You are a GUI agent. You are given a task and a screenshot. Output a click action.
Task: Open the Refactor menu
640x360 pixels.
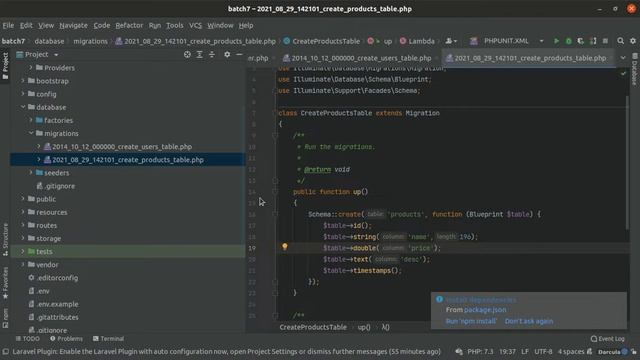click(129, 25)
